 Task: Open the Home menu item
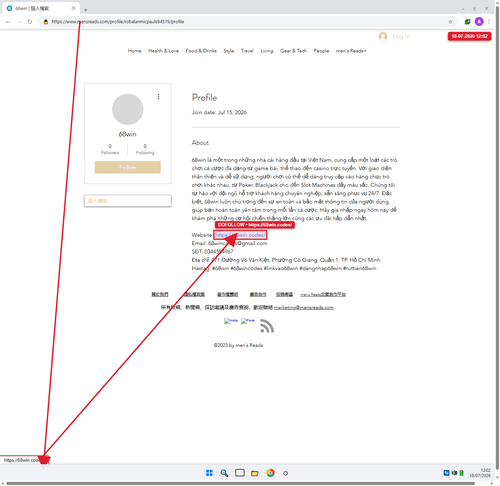(134, 51)
